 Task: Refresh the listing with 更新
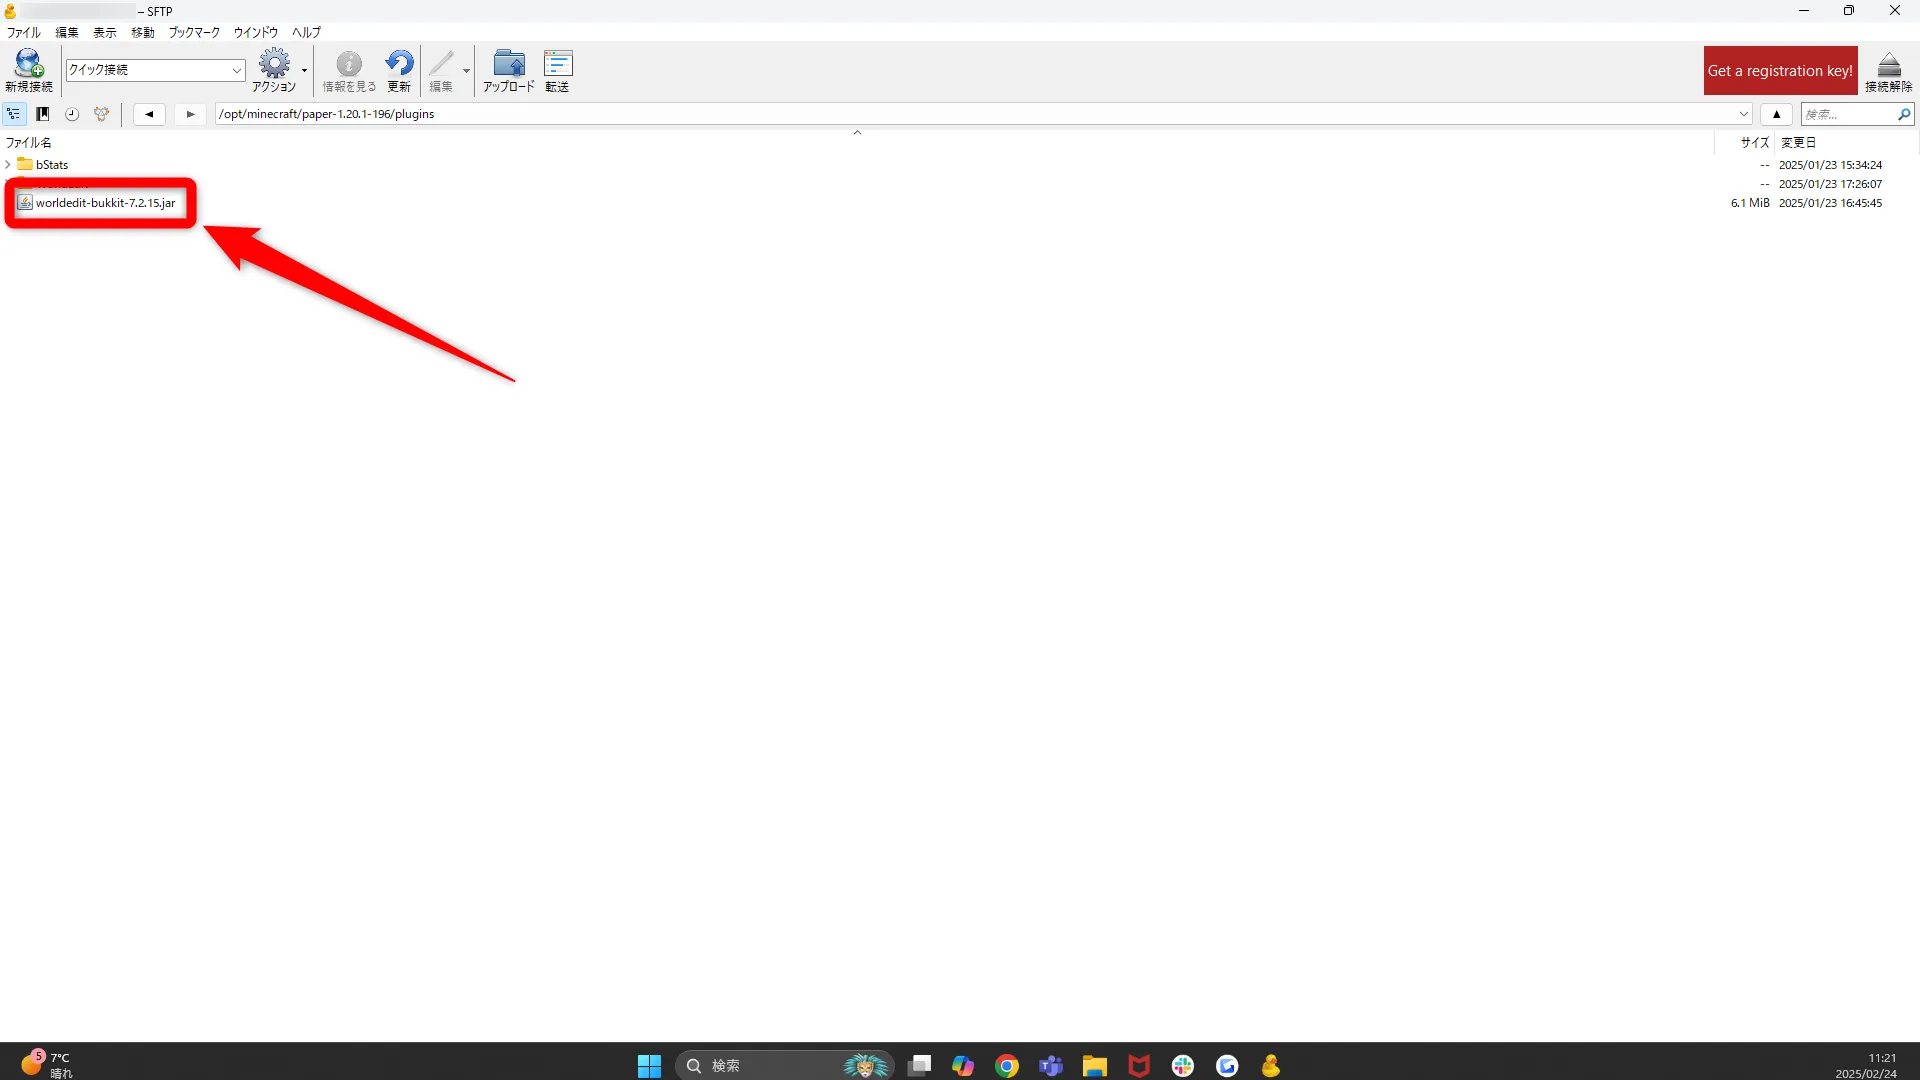(399, 70)
